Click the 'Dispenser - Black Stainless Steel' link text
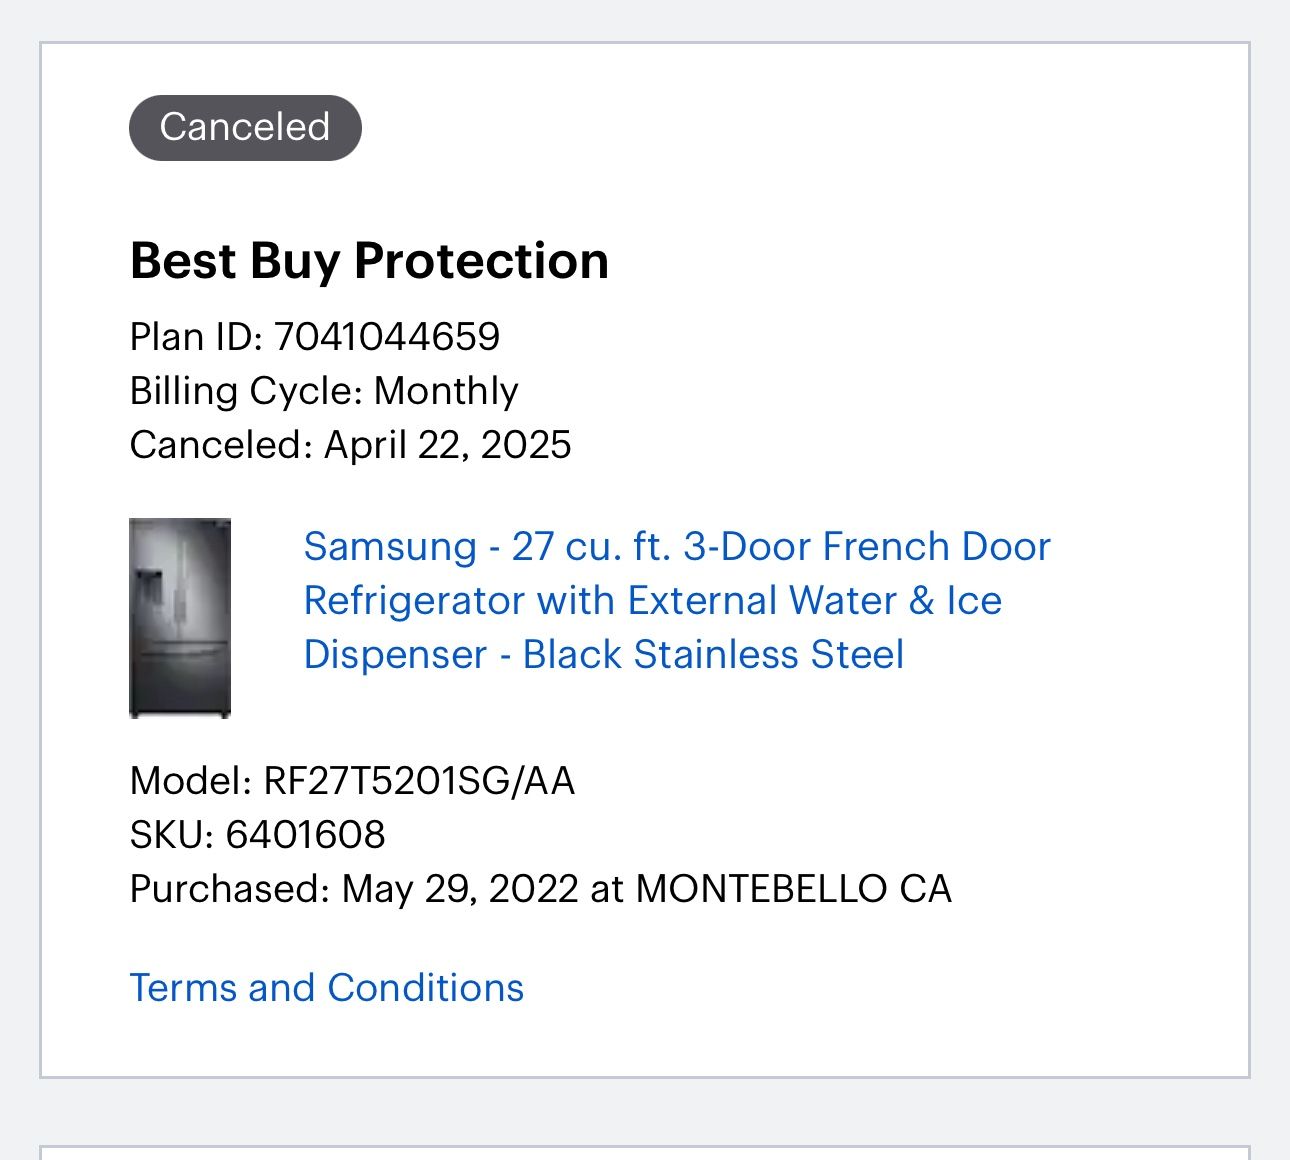This screenshot has height=1160, width=1290. point(603,655)
